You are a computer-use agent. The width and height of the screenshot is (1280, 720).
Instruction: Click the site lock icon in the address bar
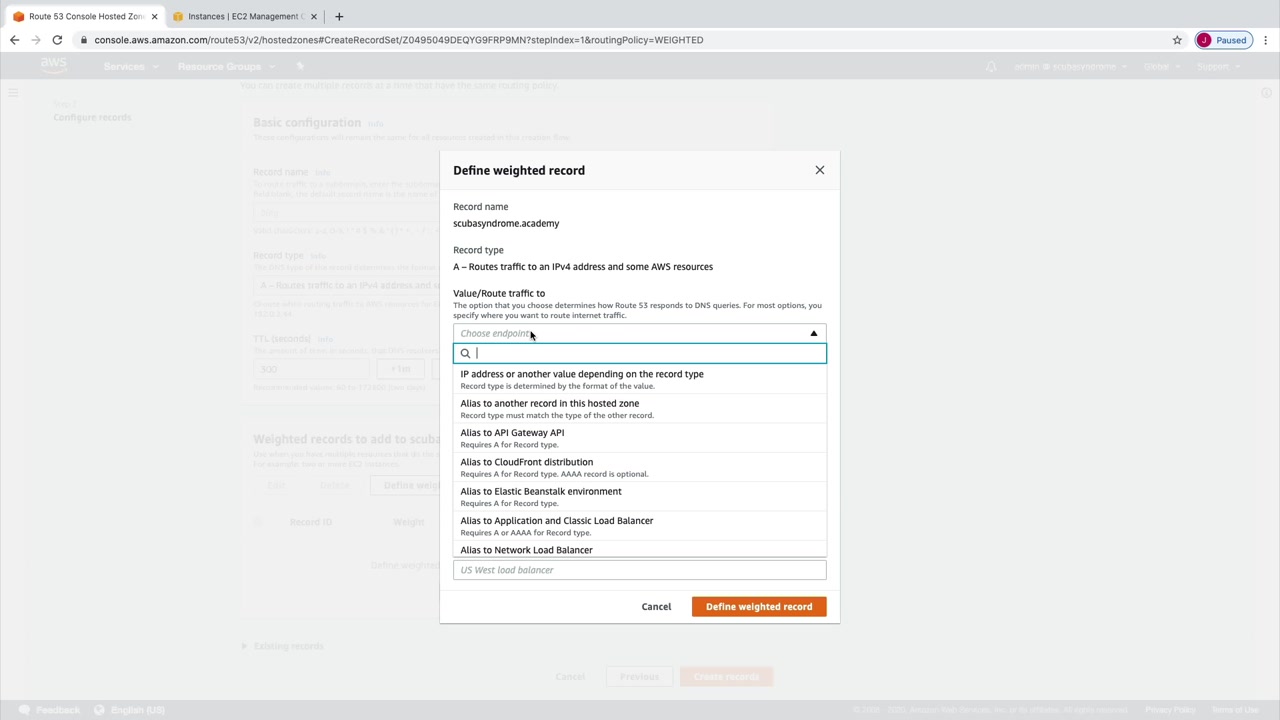point(84,40)
